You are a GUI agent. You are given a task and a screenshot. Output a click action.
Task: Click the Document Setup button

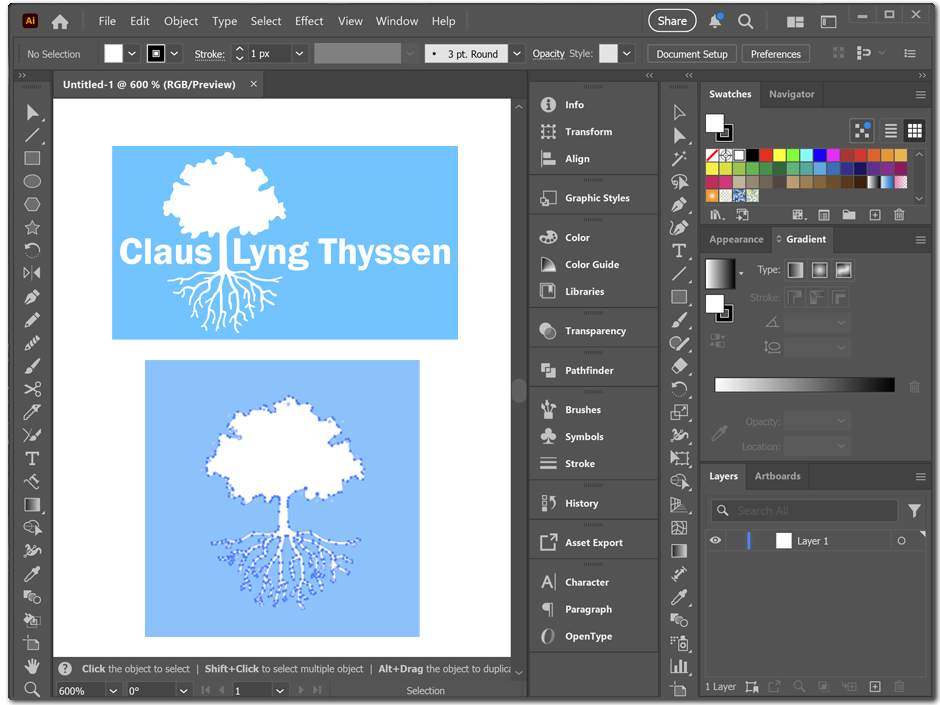pos(692,54)
